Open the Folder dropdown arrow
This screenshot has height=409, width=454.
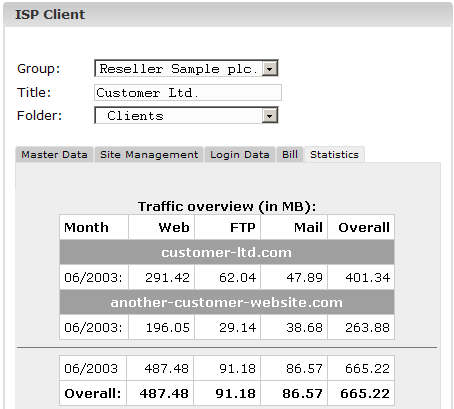click(x=269, y=116)
